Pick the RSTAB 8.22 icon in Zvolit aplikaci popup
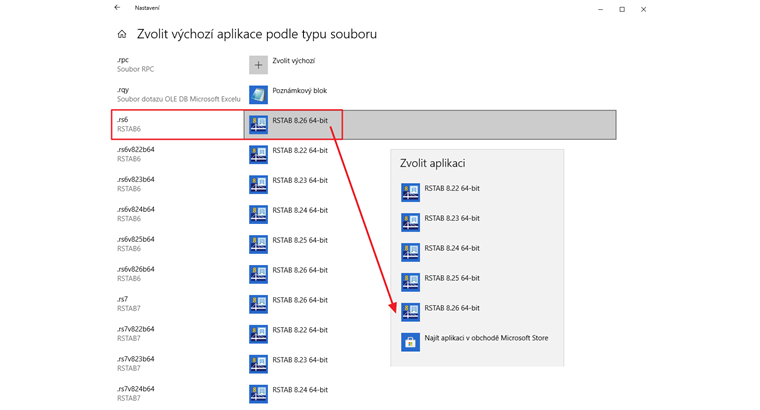 click(411, 192)
